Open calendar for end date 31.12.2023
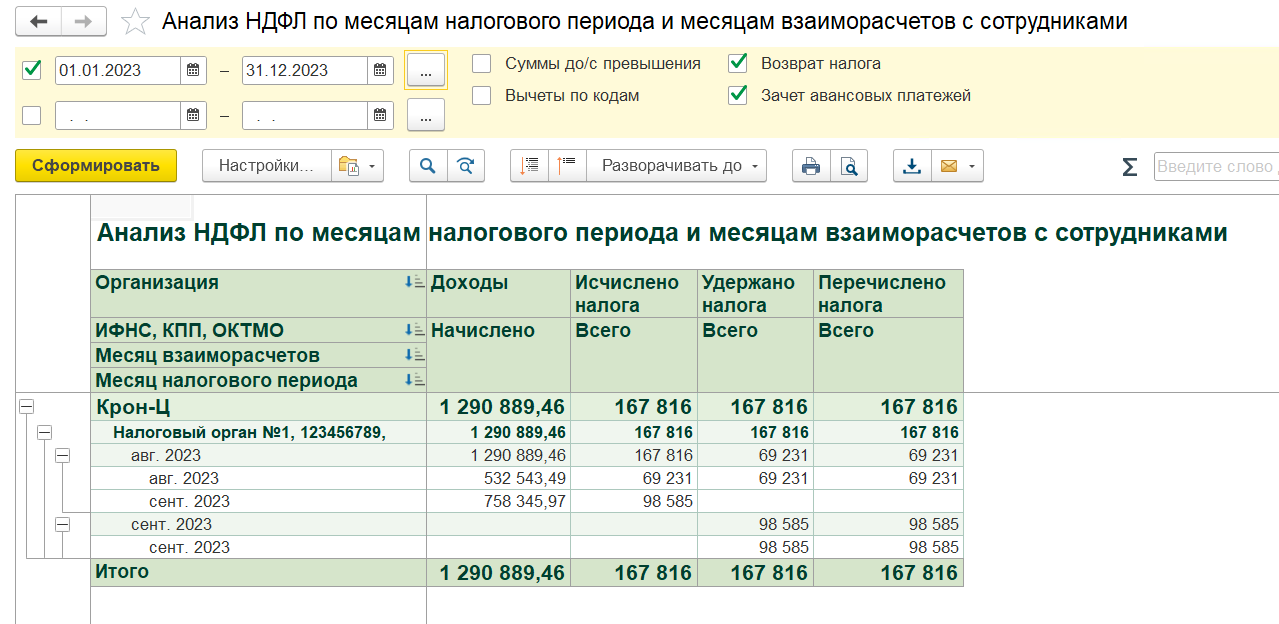Image resolution: width=1279 pixels, height=624 pixels. (x=380, y=70)
